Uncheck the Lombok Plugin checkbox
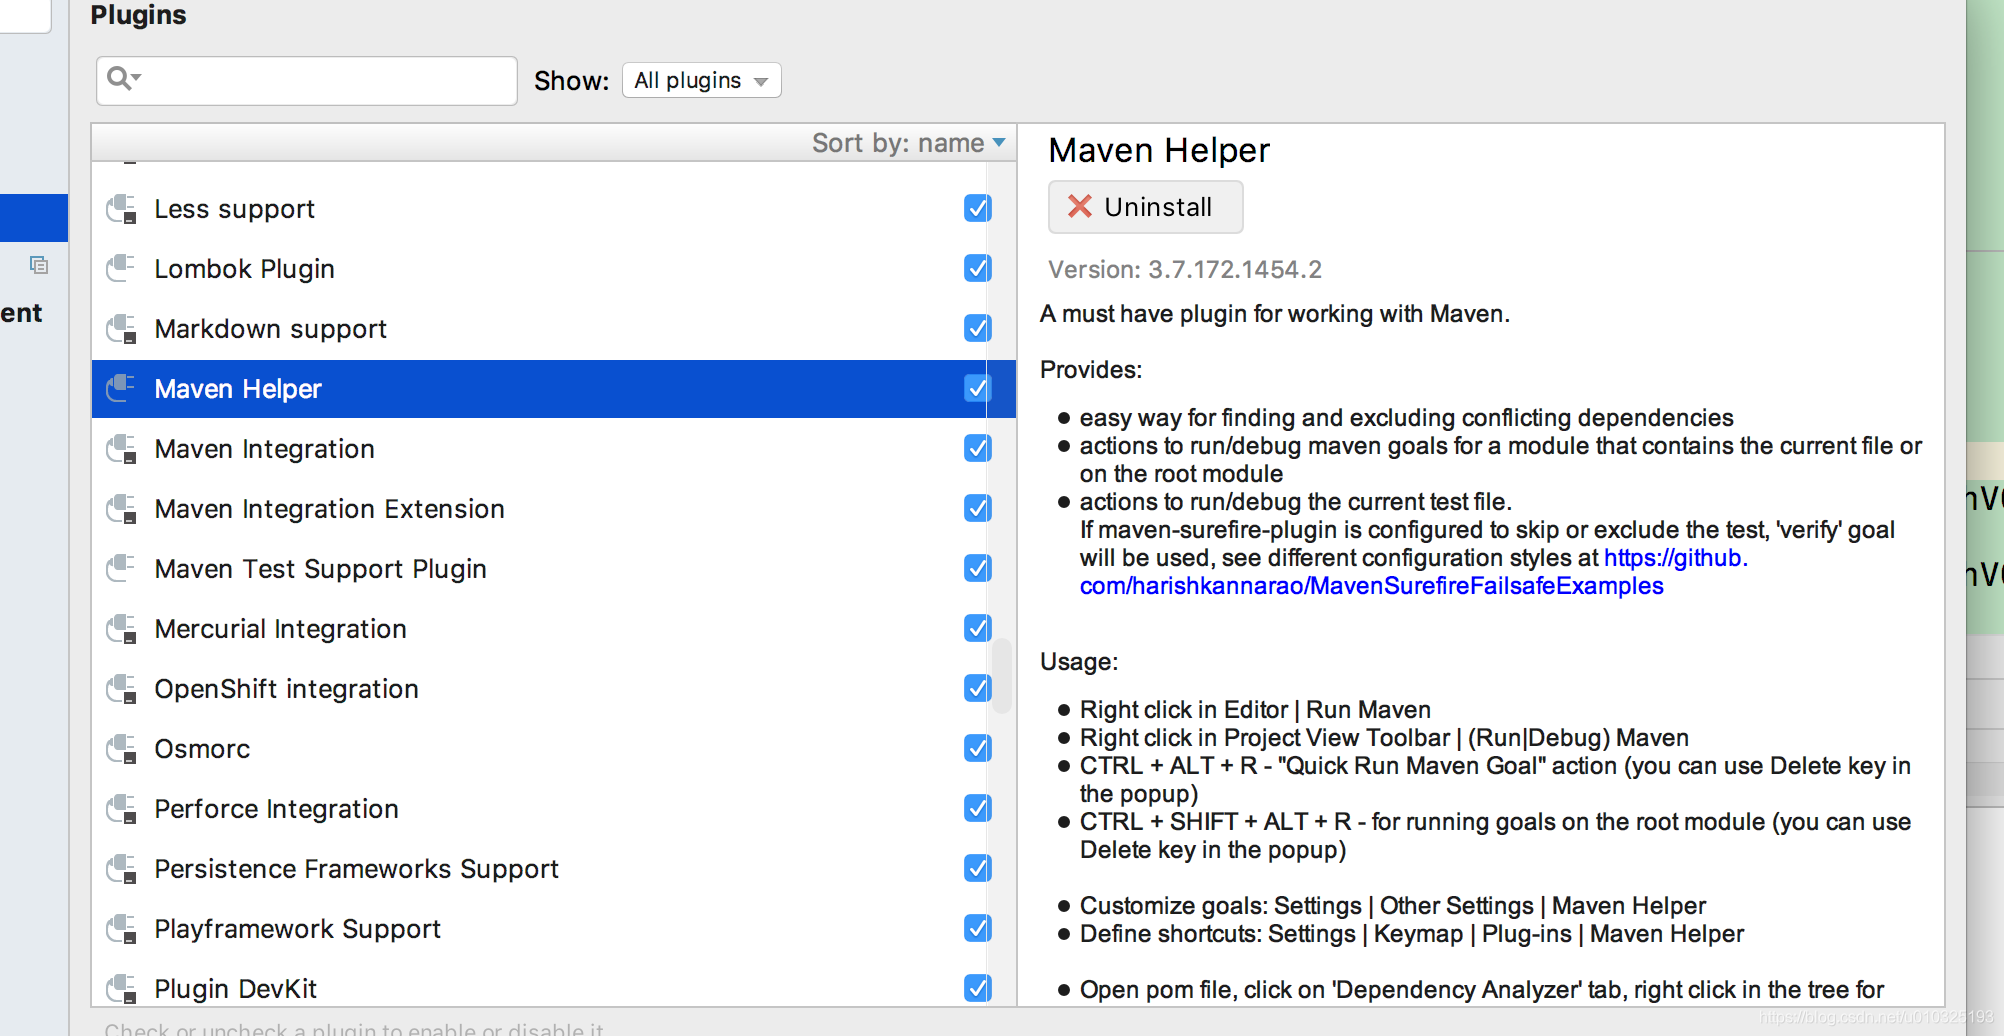The width and height of the screenshot is (2004, 1036). tap(977, 268)
